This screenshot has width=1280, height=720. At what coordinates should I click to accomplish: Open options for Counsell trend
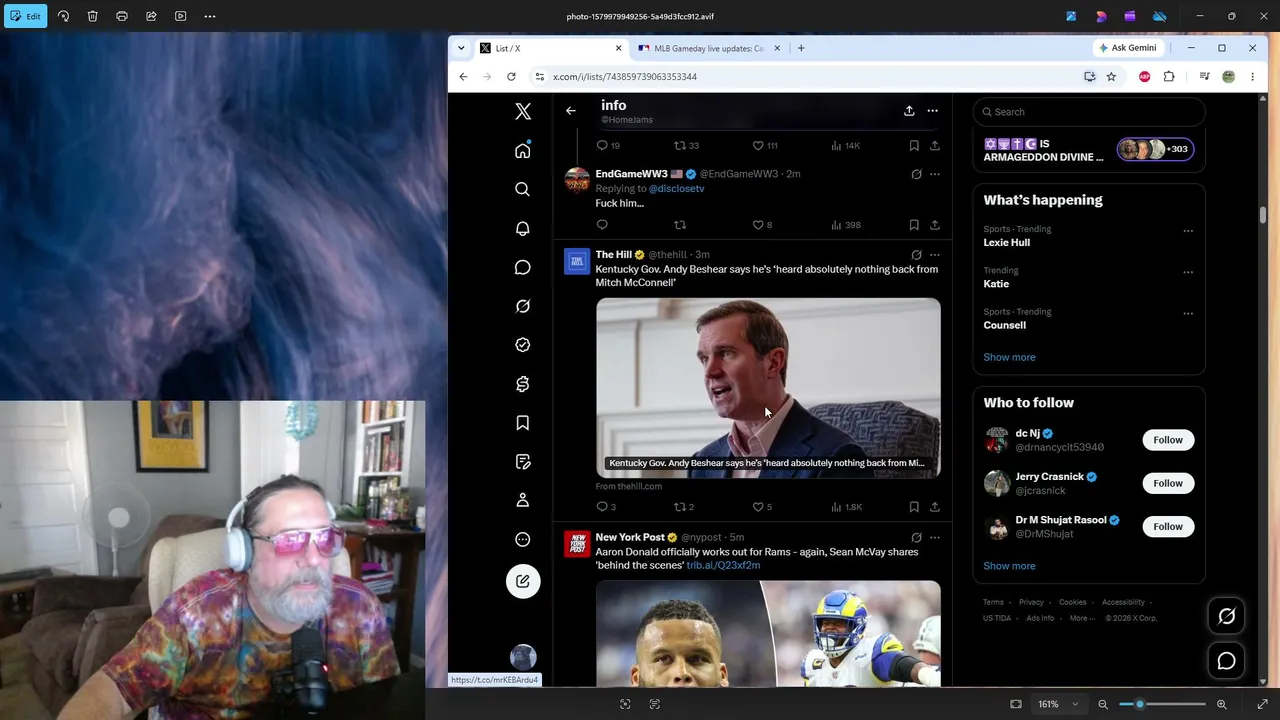[x=1188, y=313]
